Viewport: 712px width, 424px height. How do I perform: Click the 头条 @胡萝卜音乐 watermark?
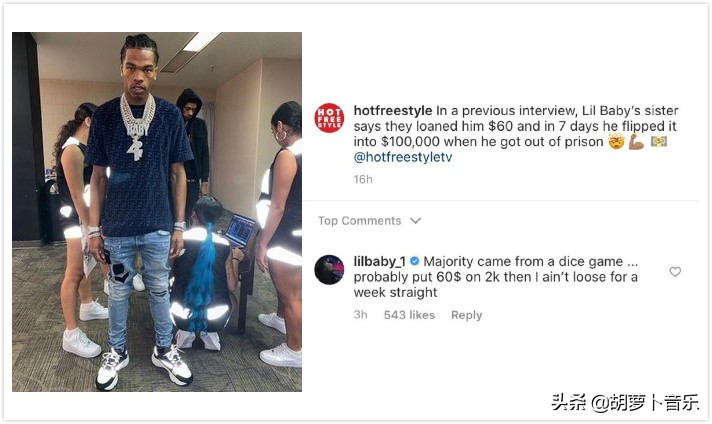[625, 402]
